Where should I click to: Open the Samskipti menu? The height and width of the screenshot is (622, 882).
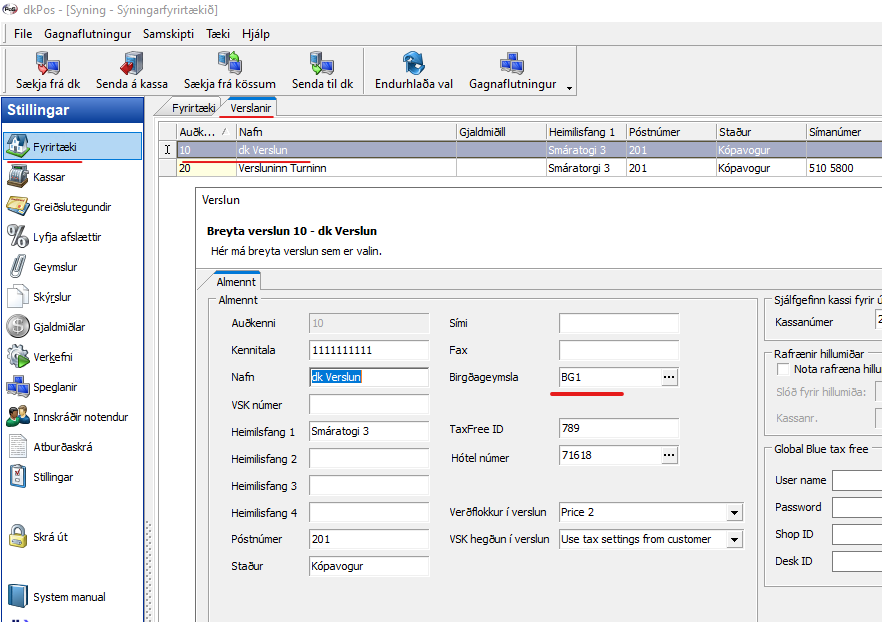tap(168, 33)
